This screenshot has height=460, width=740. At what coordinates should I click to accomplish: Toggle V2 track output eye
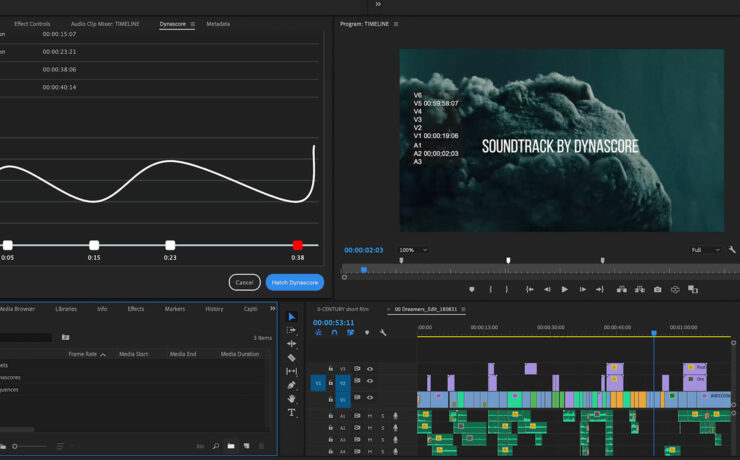[370, 381]
